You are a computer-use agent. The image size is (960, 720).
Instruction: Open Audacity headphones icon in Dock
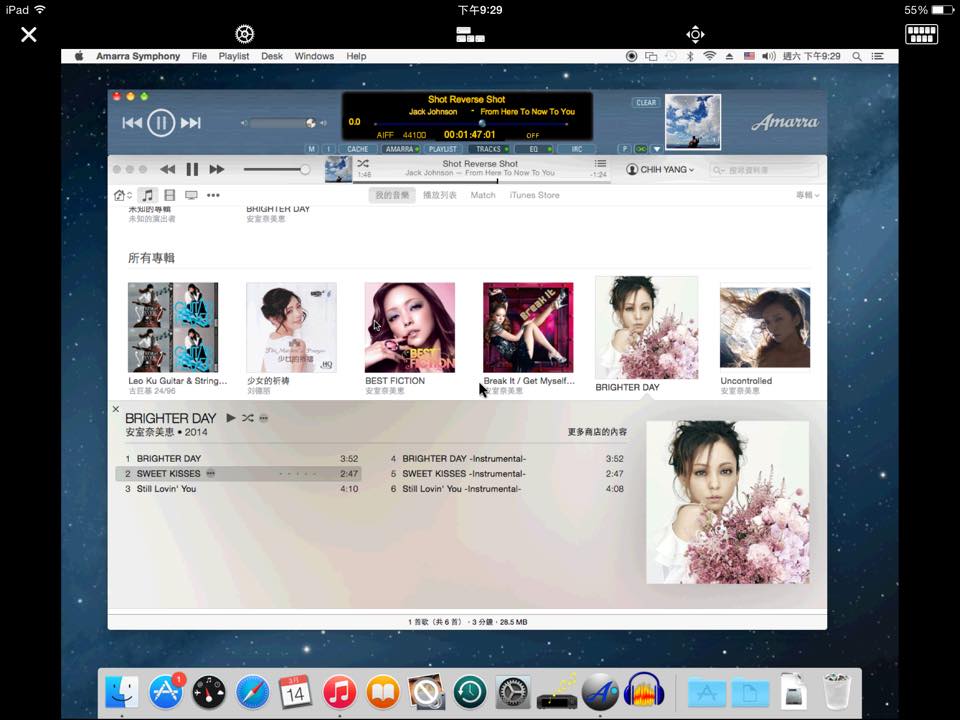[644, 693]
